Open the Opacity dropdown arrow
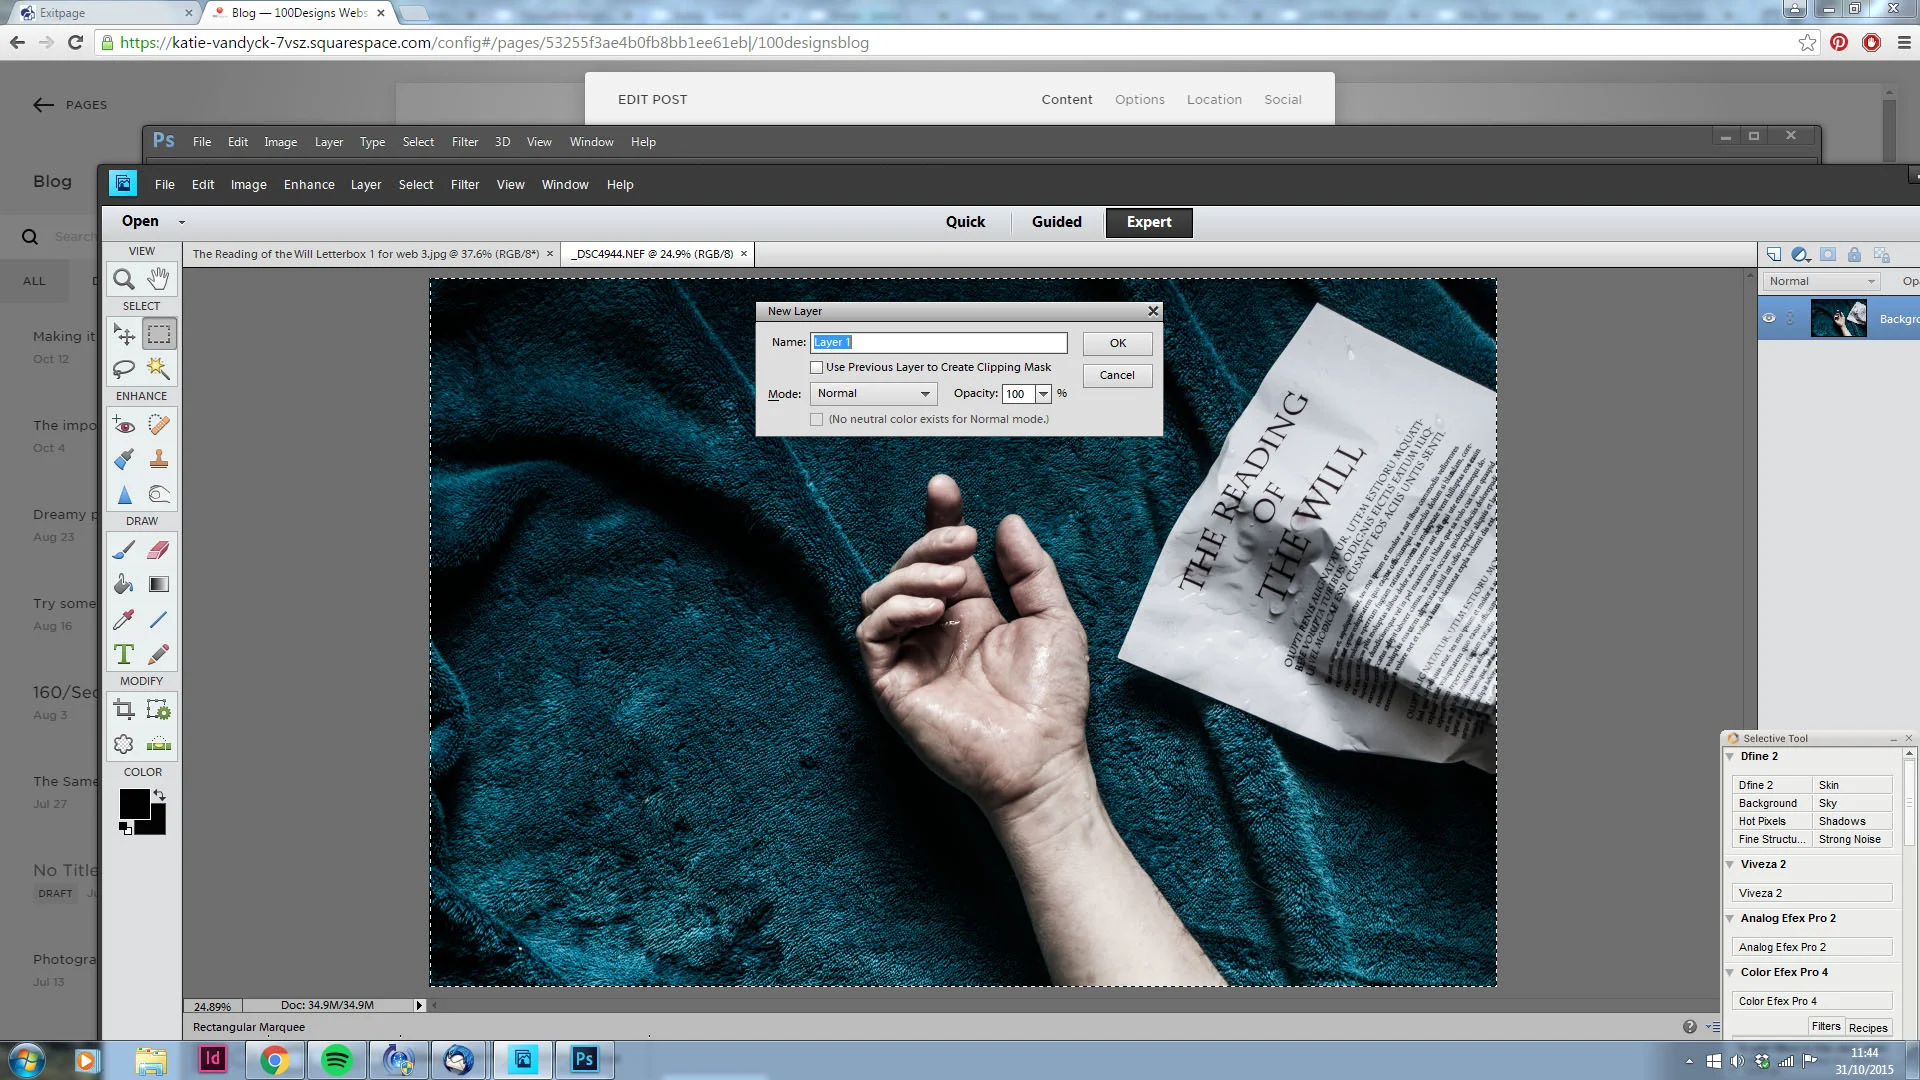1920x1080 pixels. click(x=1043, y=394)
